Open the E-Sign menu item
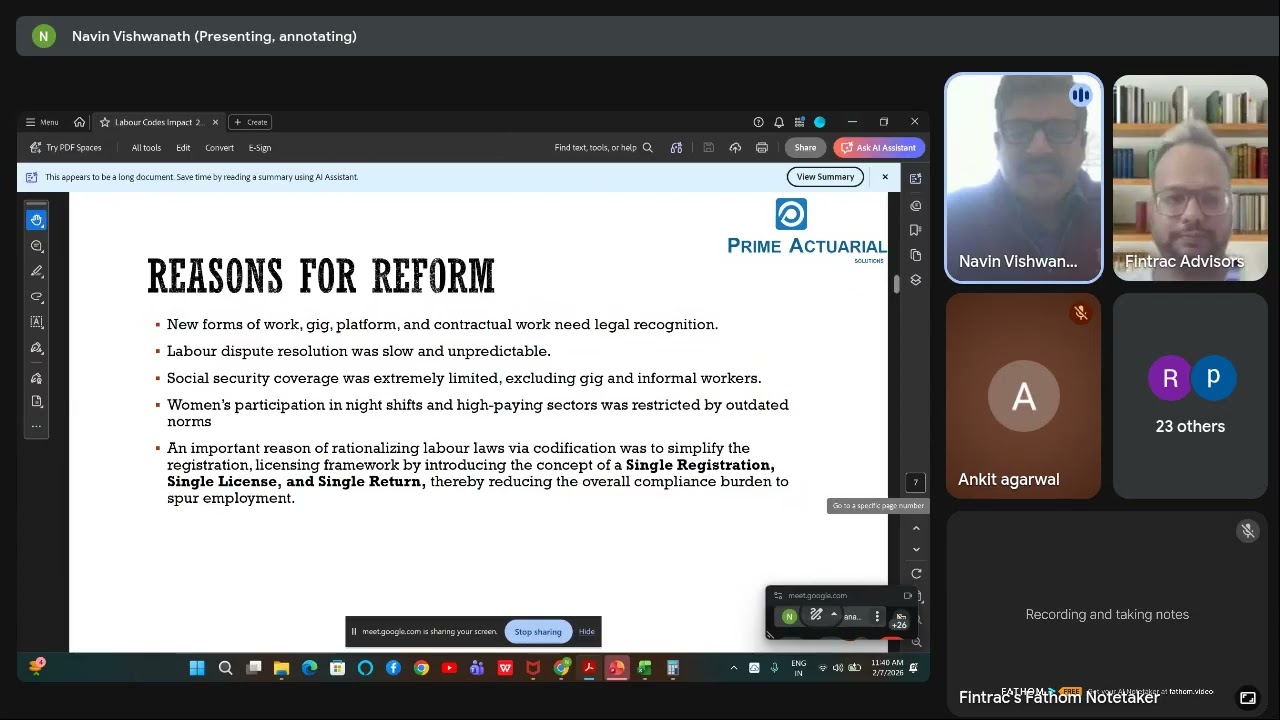Image resolution: width=1280 pixels, height=720 pixels. [x=260, y=148]
